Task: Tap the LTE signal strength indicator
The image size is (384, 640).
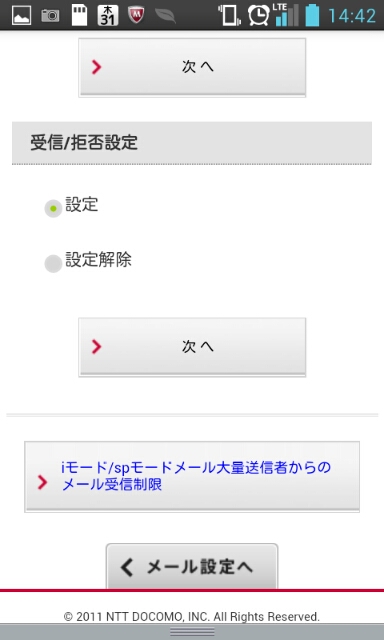Action: [x=286, y=15]
